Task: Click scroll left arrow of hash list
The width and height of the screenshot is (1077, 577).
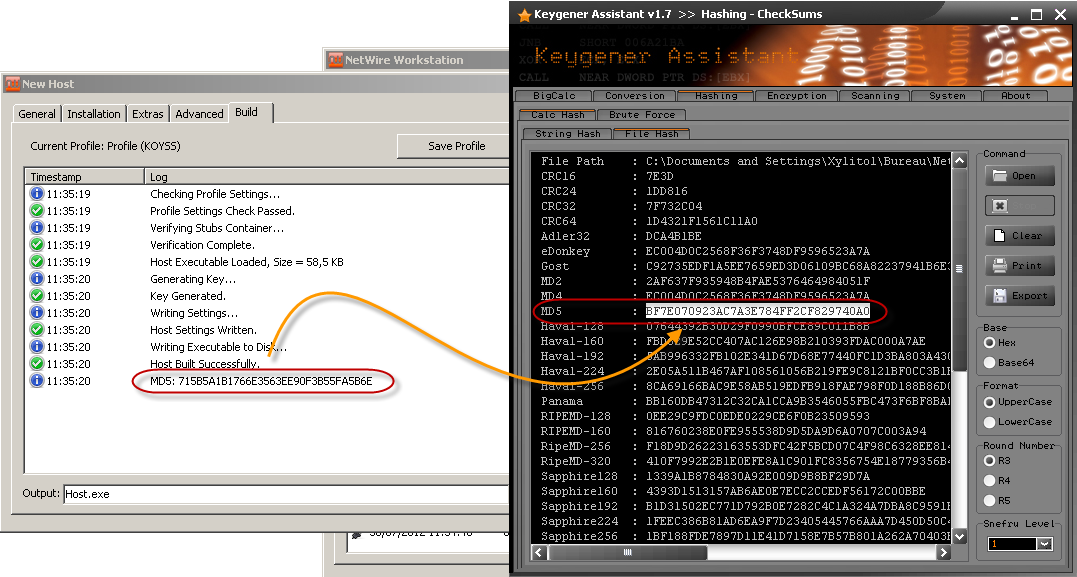Action: [x=539, y=552]
